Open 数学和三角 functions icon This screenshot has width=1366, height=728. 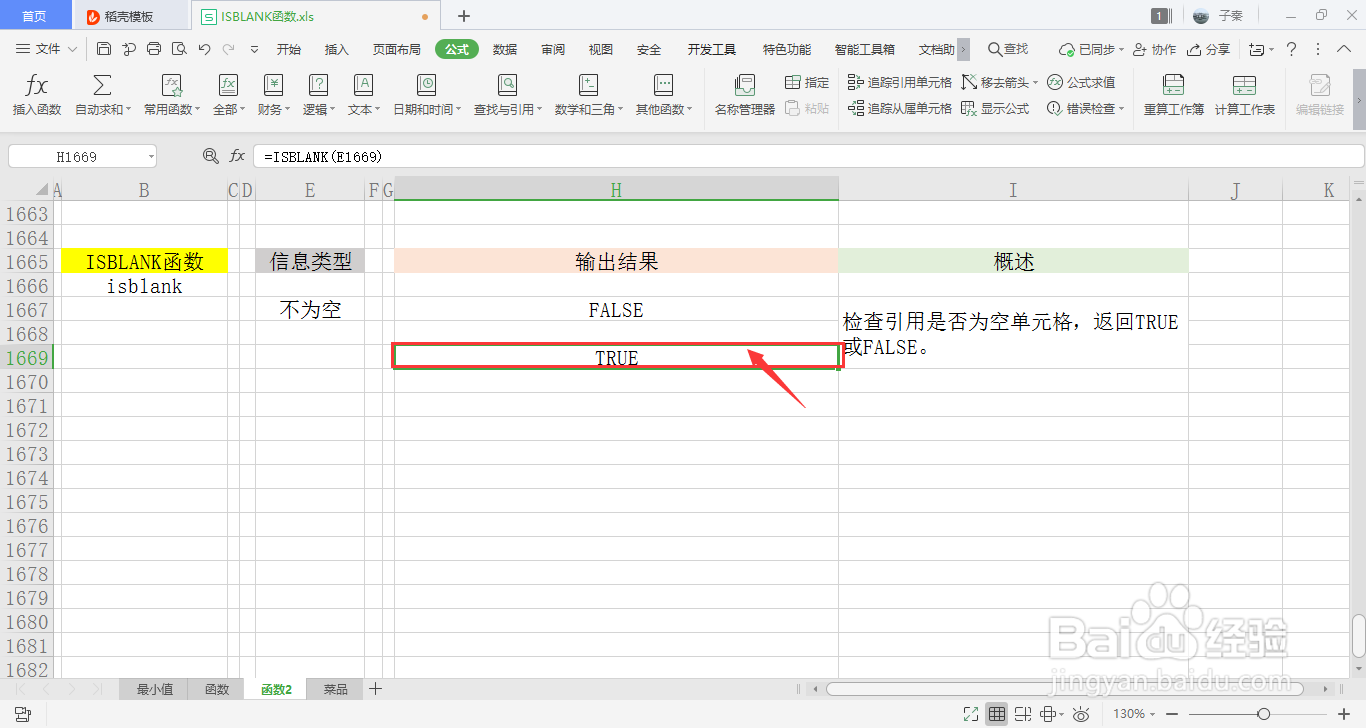pos(589,85)
